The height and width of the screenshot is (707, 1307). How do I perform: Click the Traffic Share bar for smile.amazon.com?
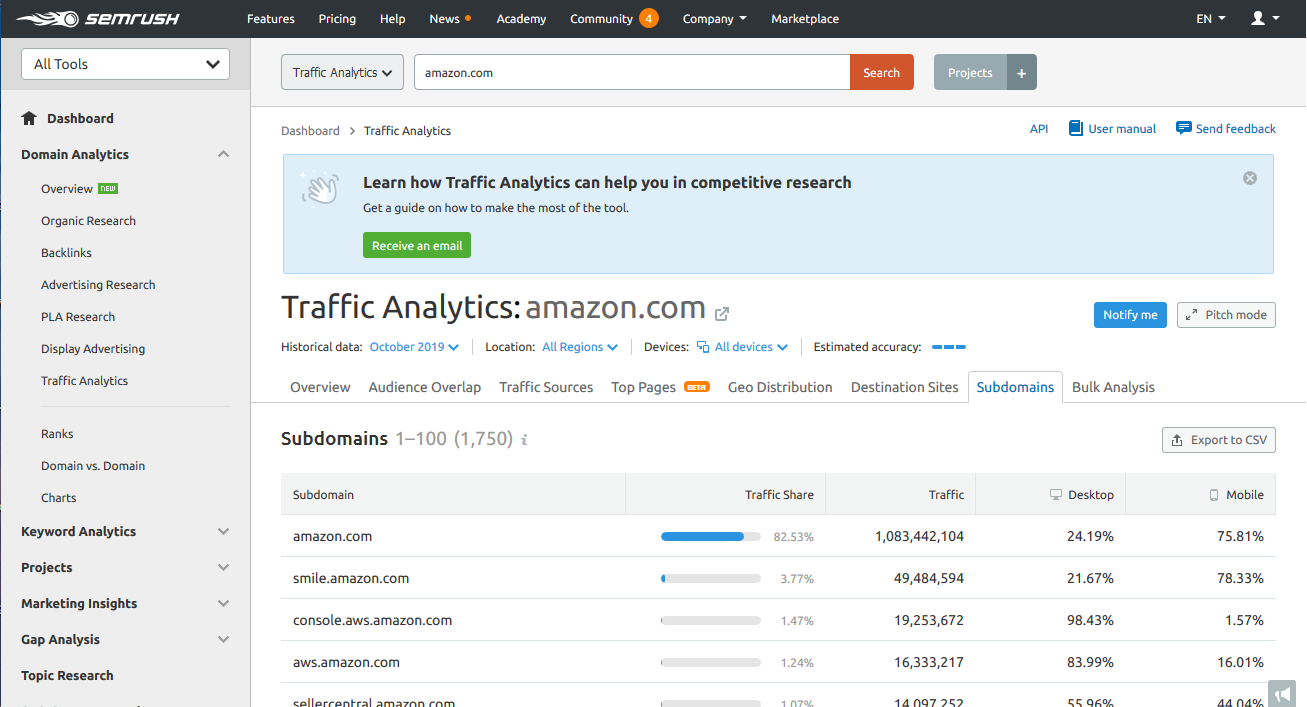710,577
